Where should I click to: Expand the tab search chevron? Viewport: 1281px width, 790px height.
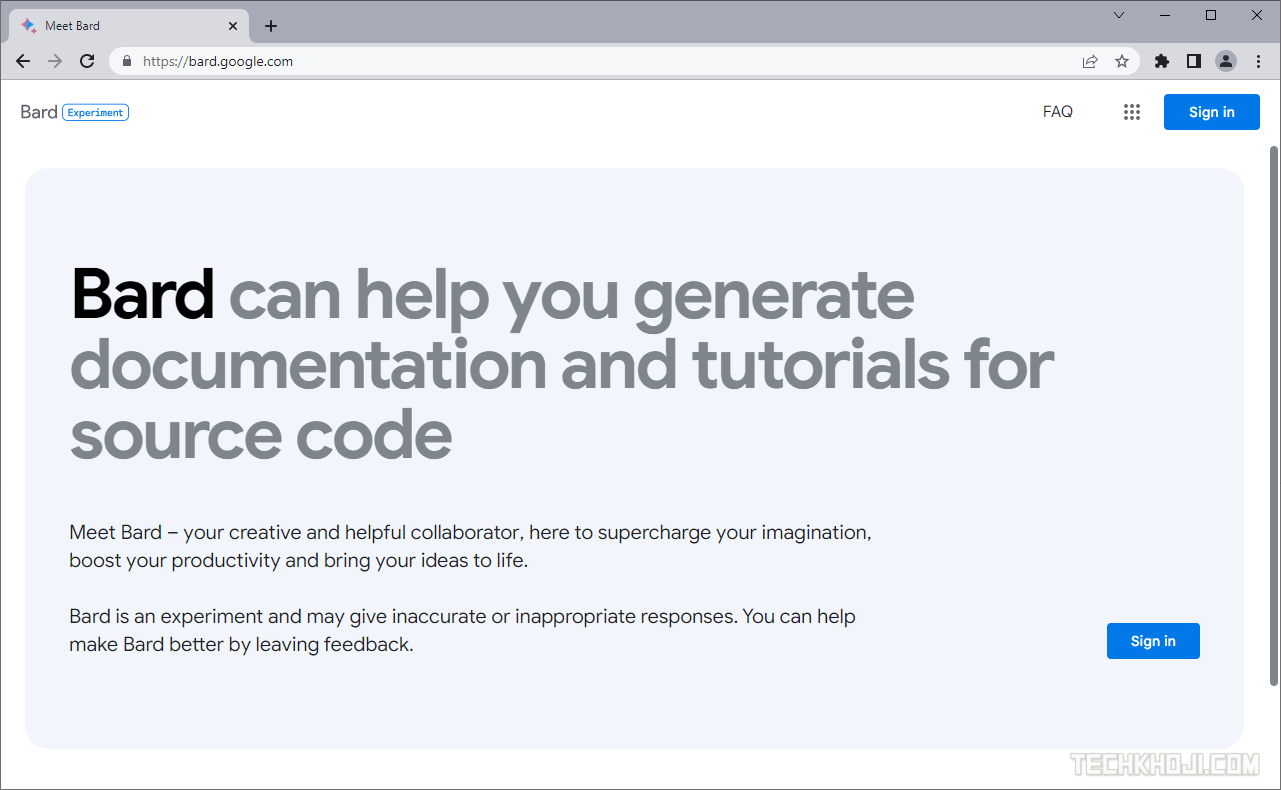click(1119, 15)
